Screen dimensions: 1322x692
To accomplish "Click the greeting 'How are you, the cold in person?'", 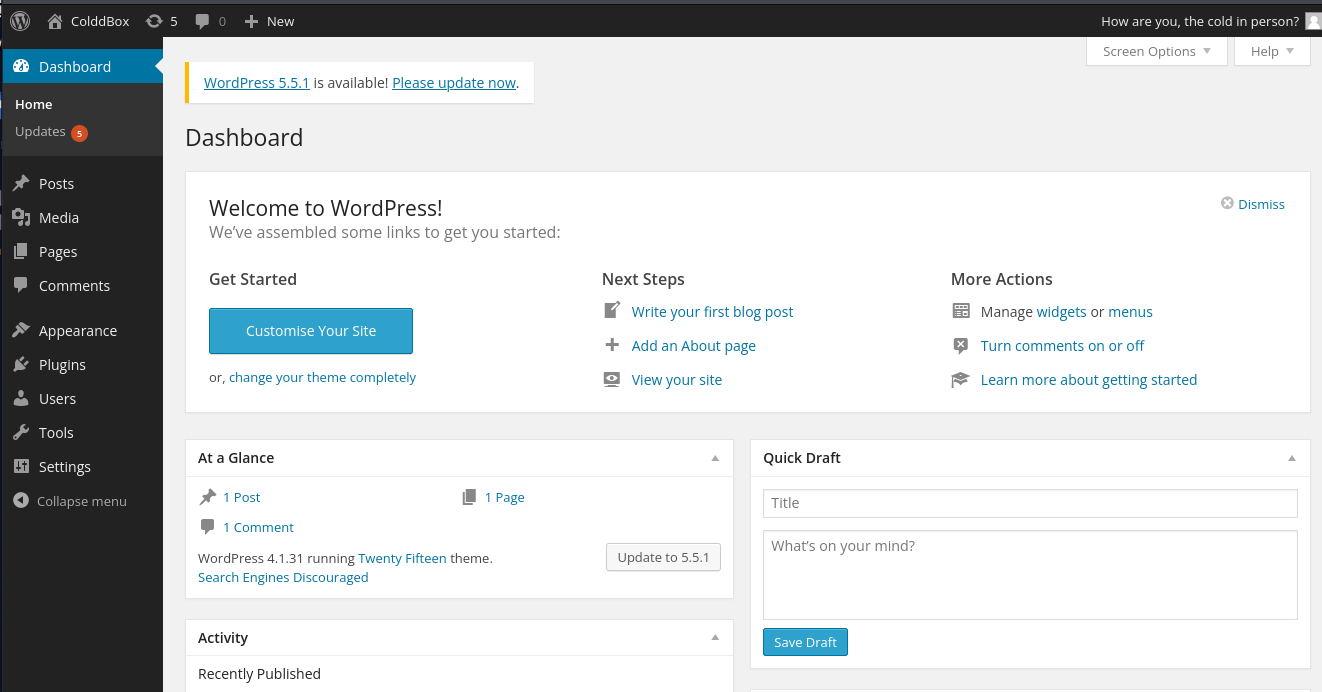I will point(1200,21).
